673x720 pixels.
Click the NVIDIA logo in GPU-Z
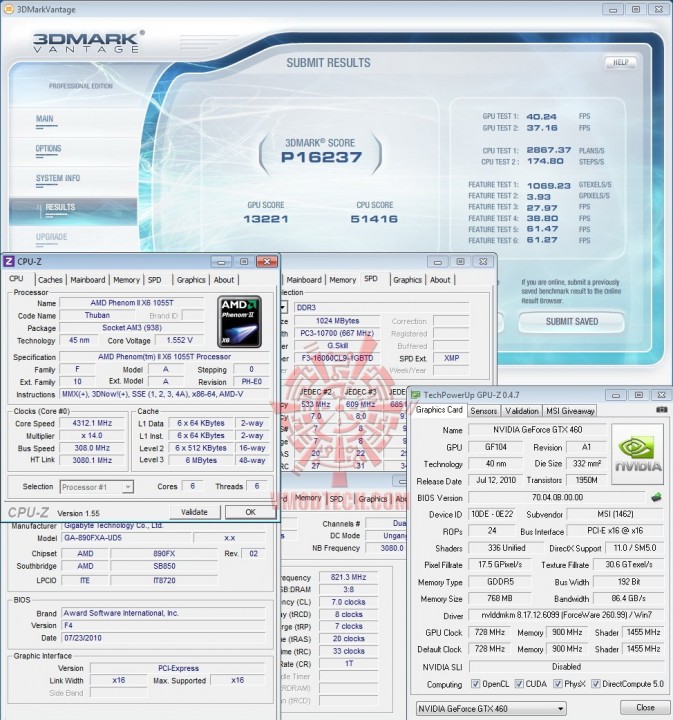[x=638, y=454]
